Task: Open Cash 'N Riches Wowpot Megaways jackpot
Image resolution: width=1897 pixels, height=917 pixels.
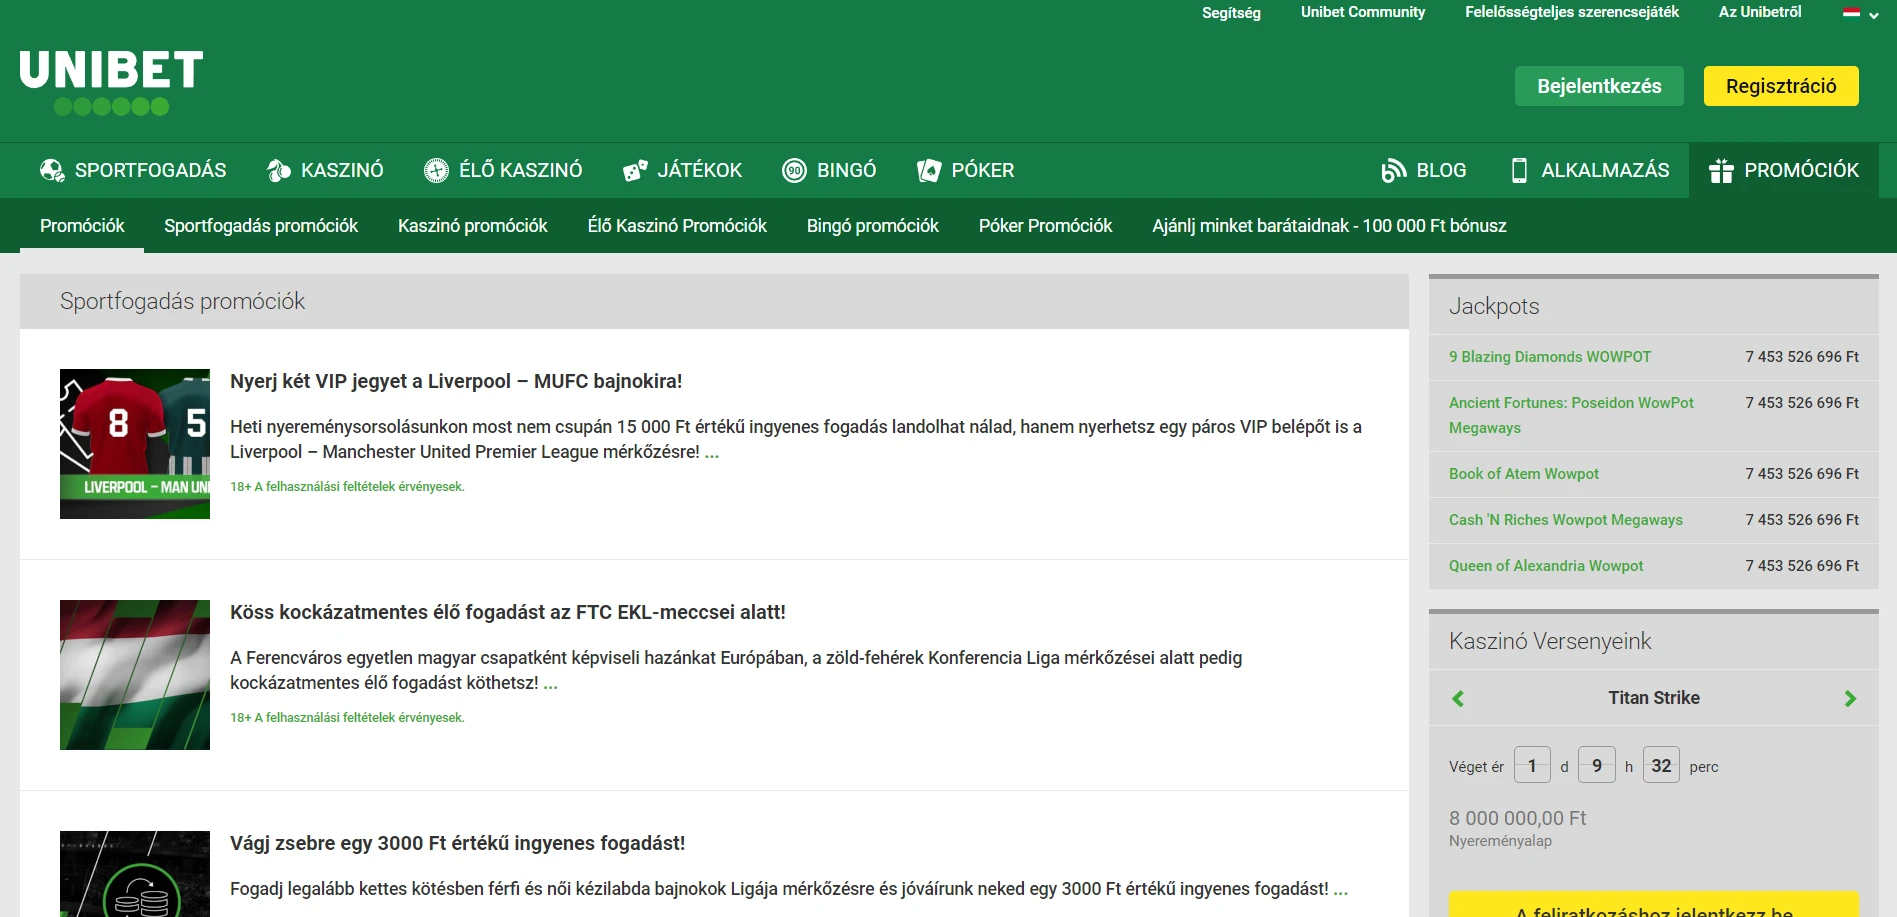Action: click(1566, 520)
